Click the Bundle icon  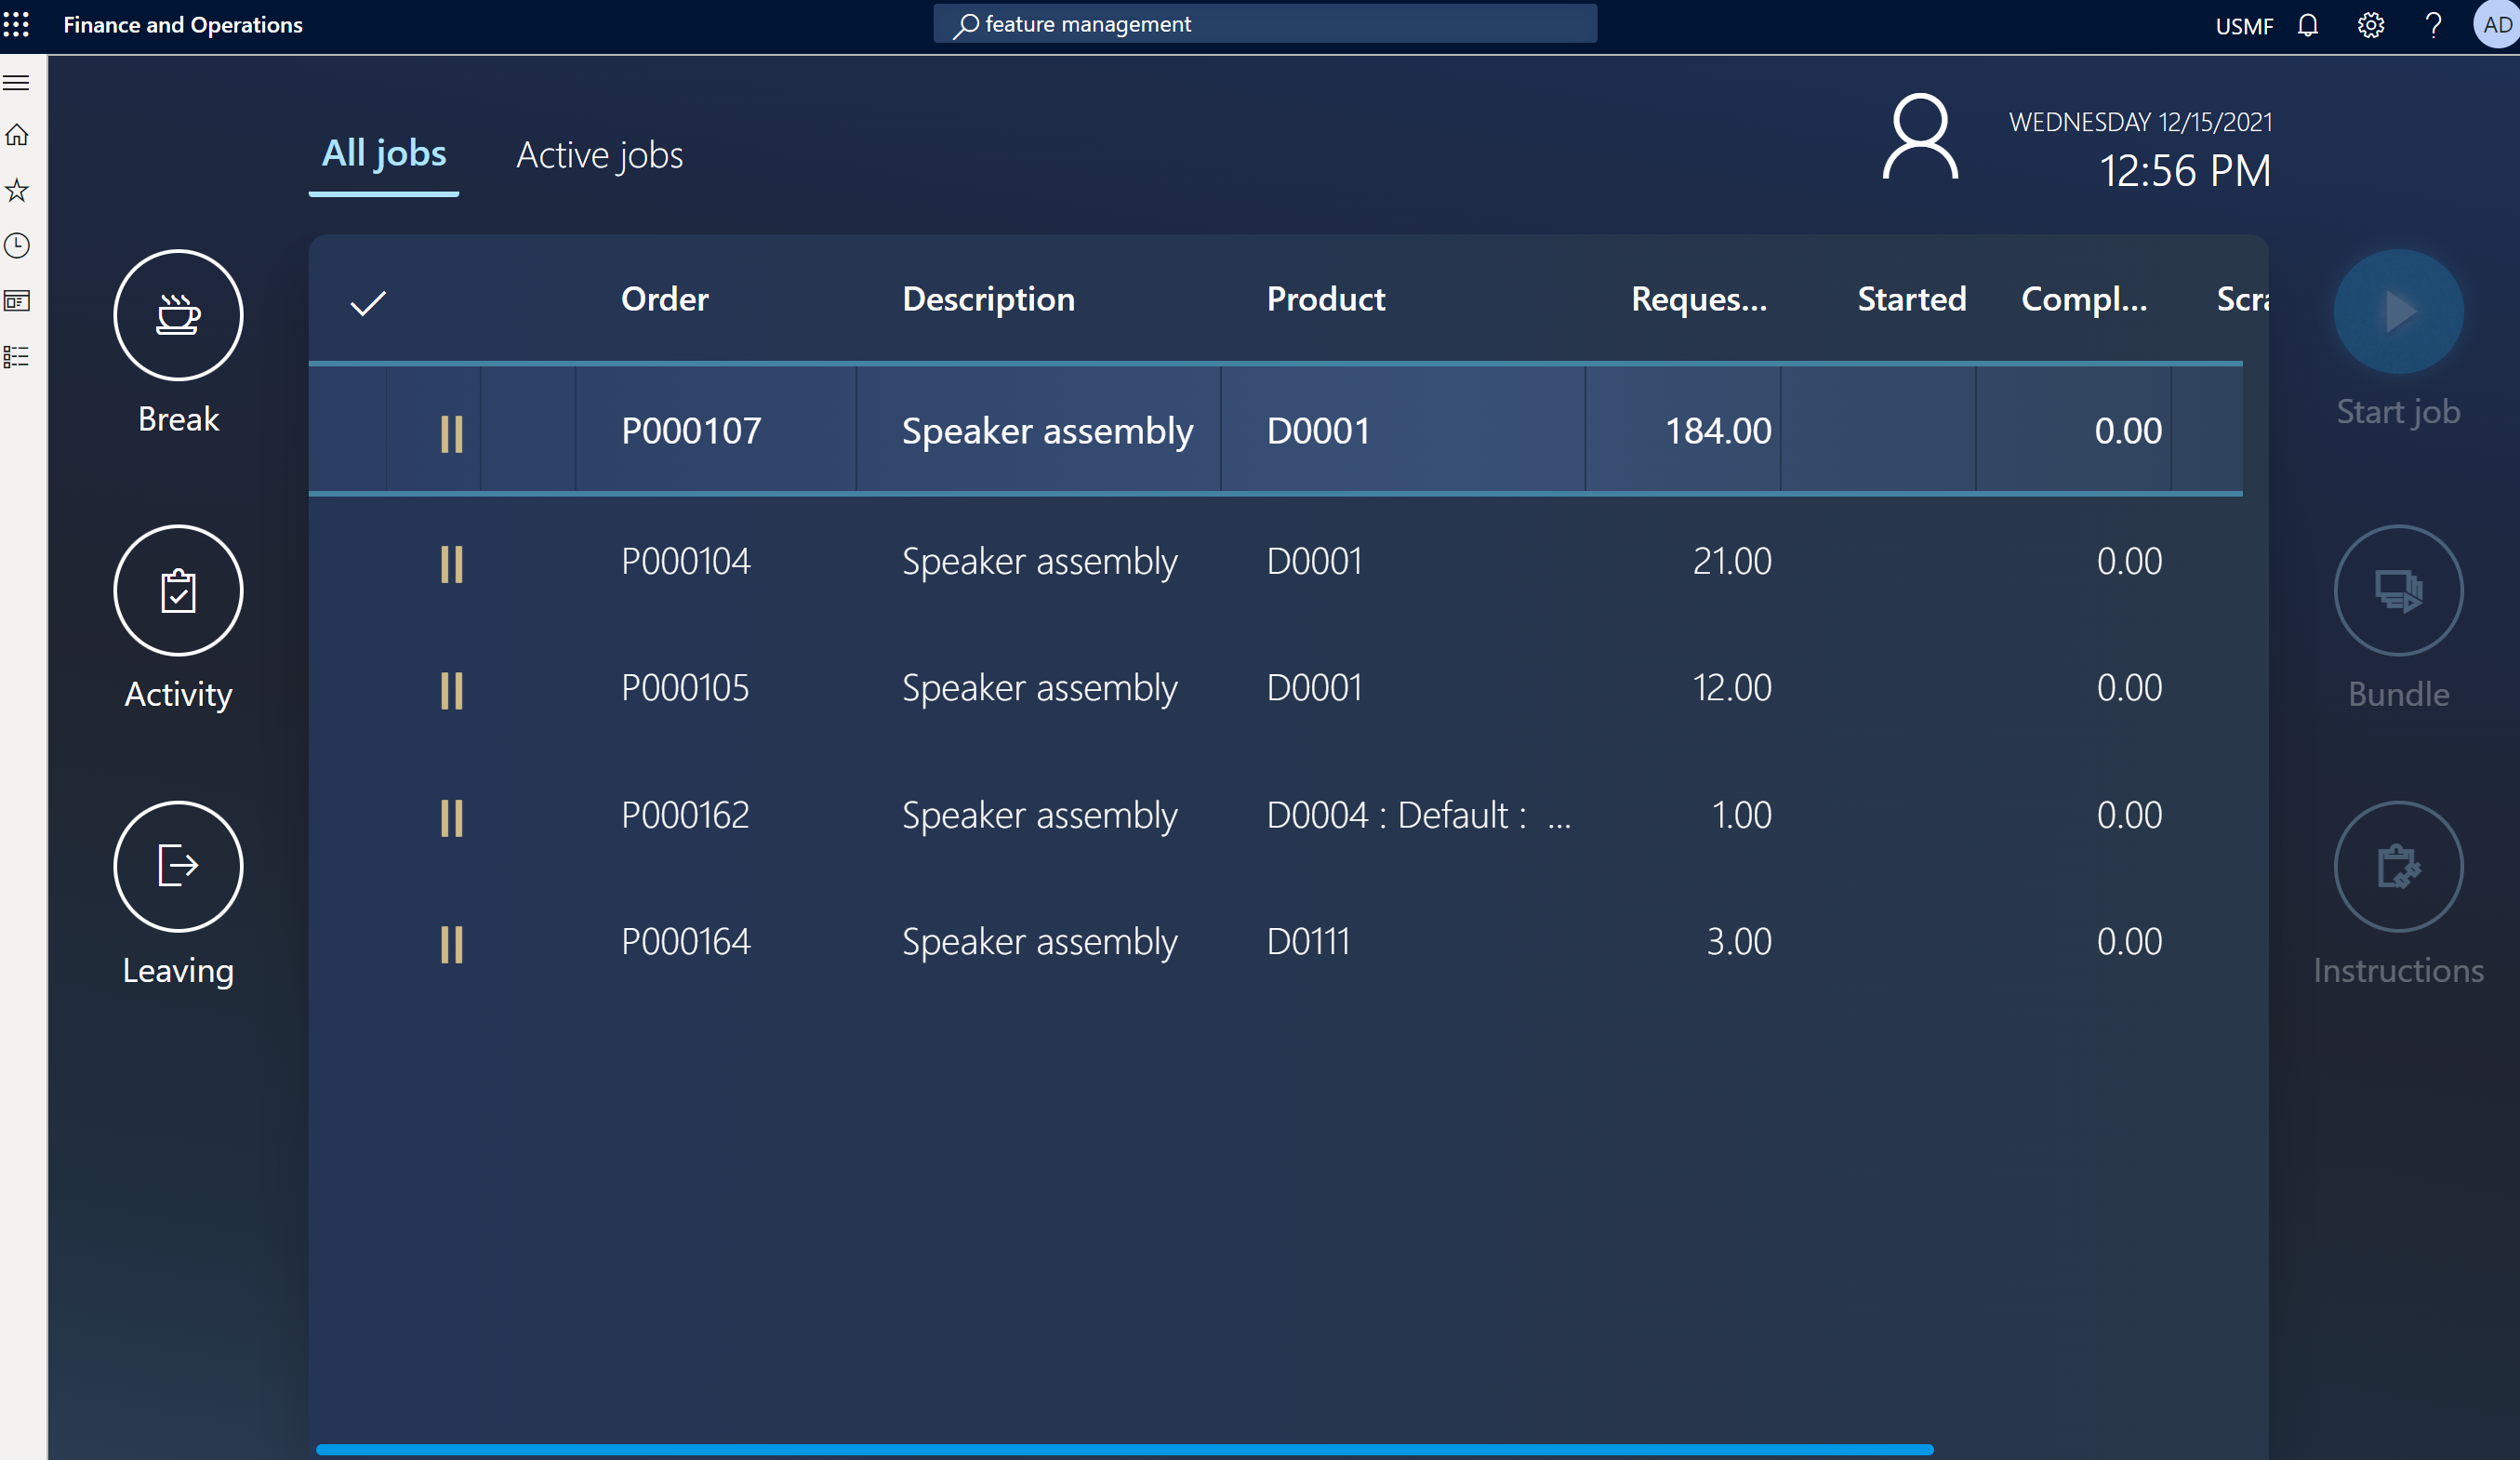[x=2398, y=591]
